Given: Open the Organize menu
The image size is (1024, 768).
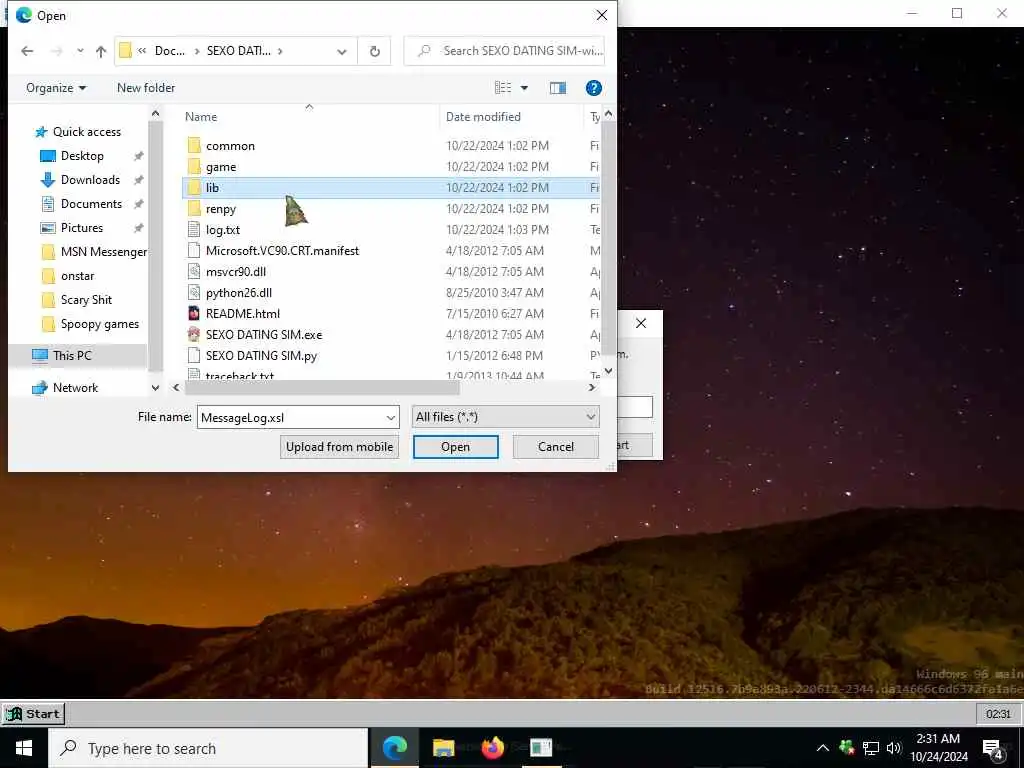Looking at the screenshot, I should click(x=56, y=88).
